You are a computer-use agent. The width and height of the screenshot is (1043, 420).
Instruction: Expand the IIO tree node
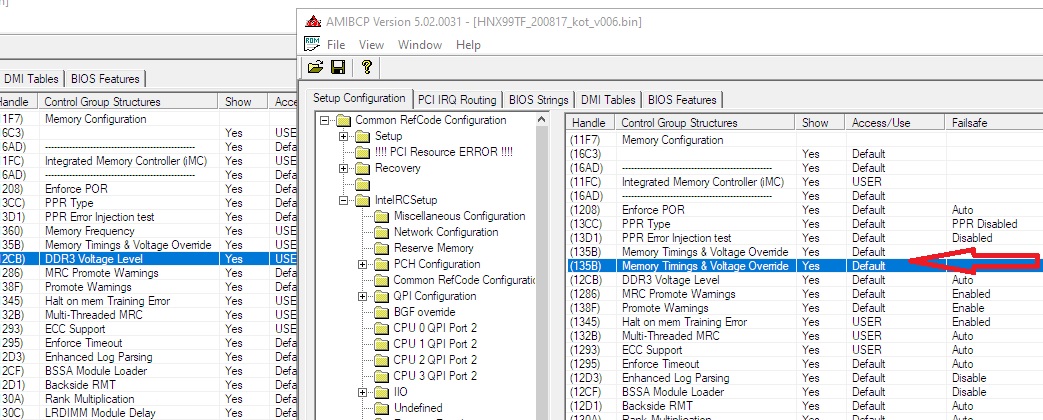(363, 392)
